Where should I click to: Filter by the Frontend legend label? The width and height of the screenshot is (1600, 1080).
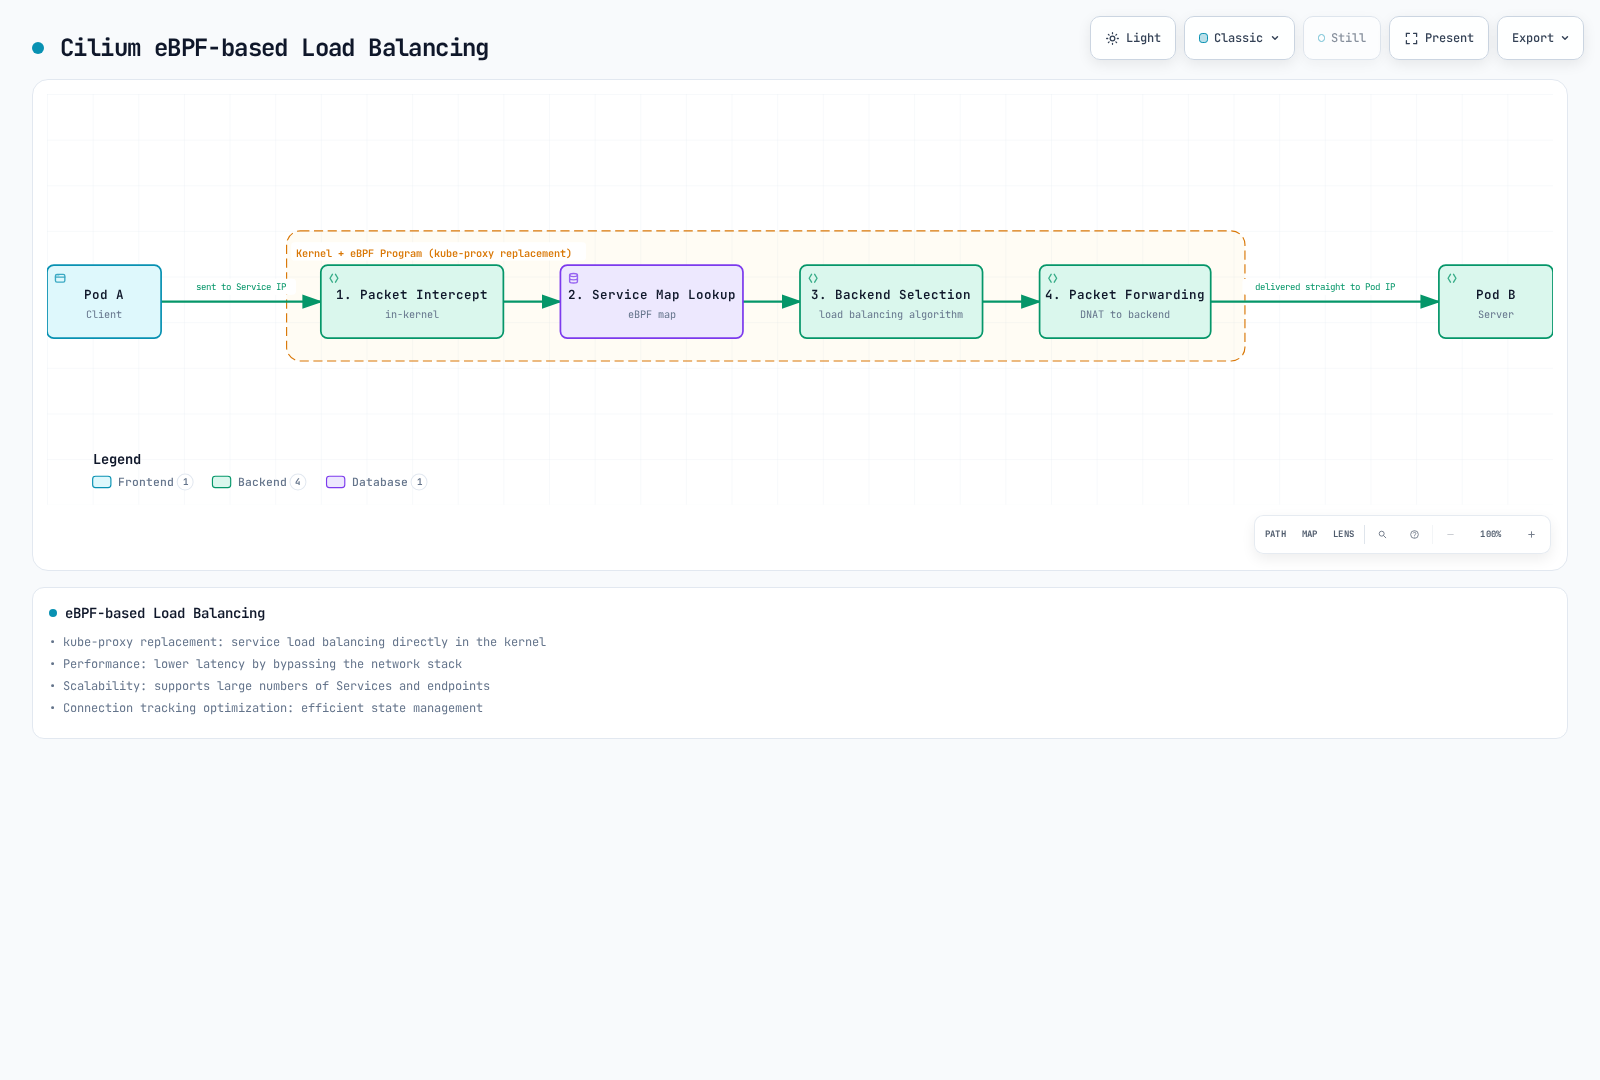(146, 482)
